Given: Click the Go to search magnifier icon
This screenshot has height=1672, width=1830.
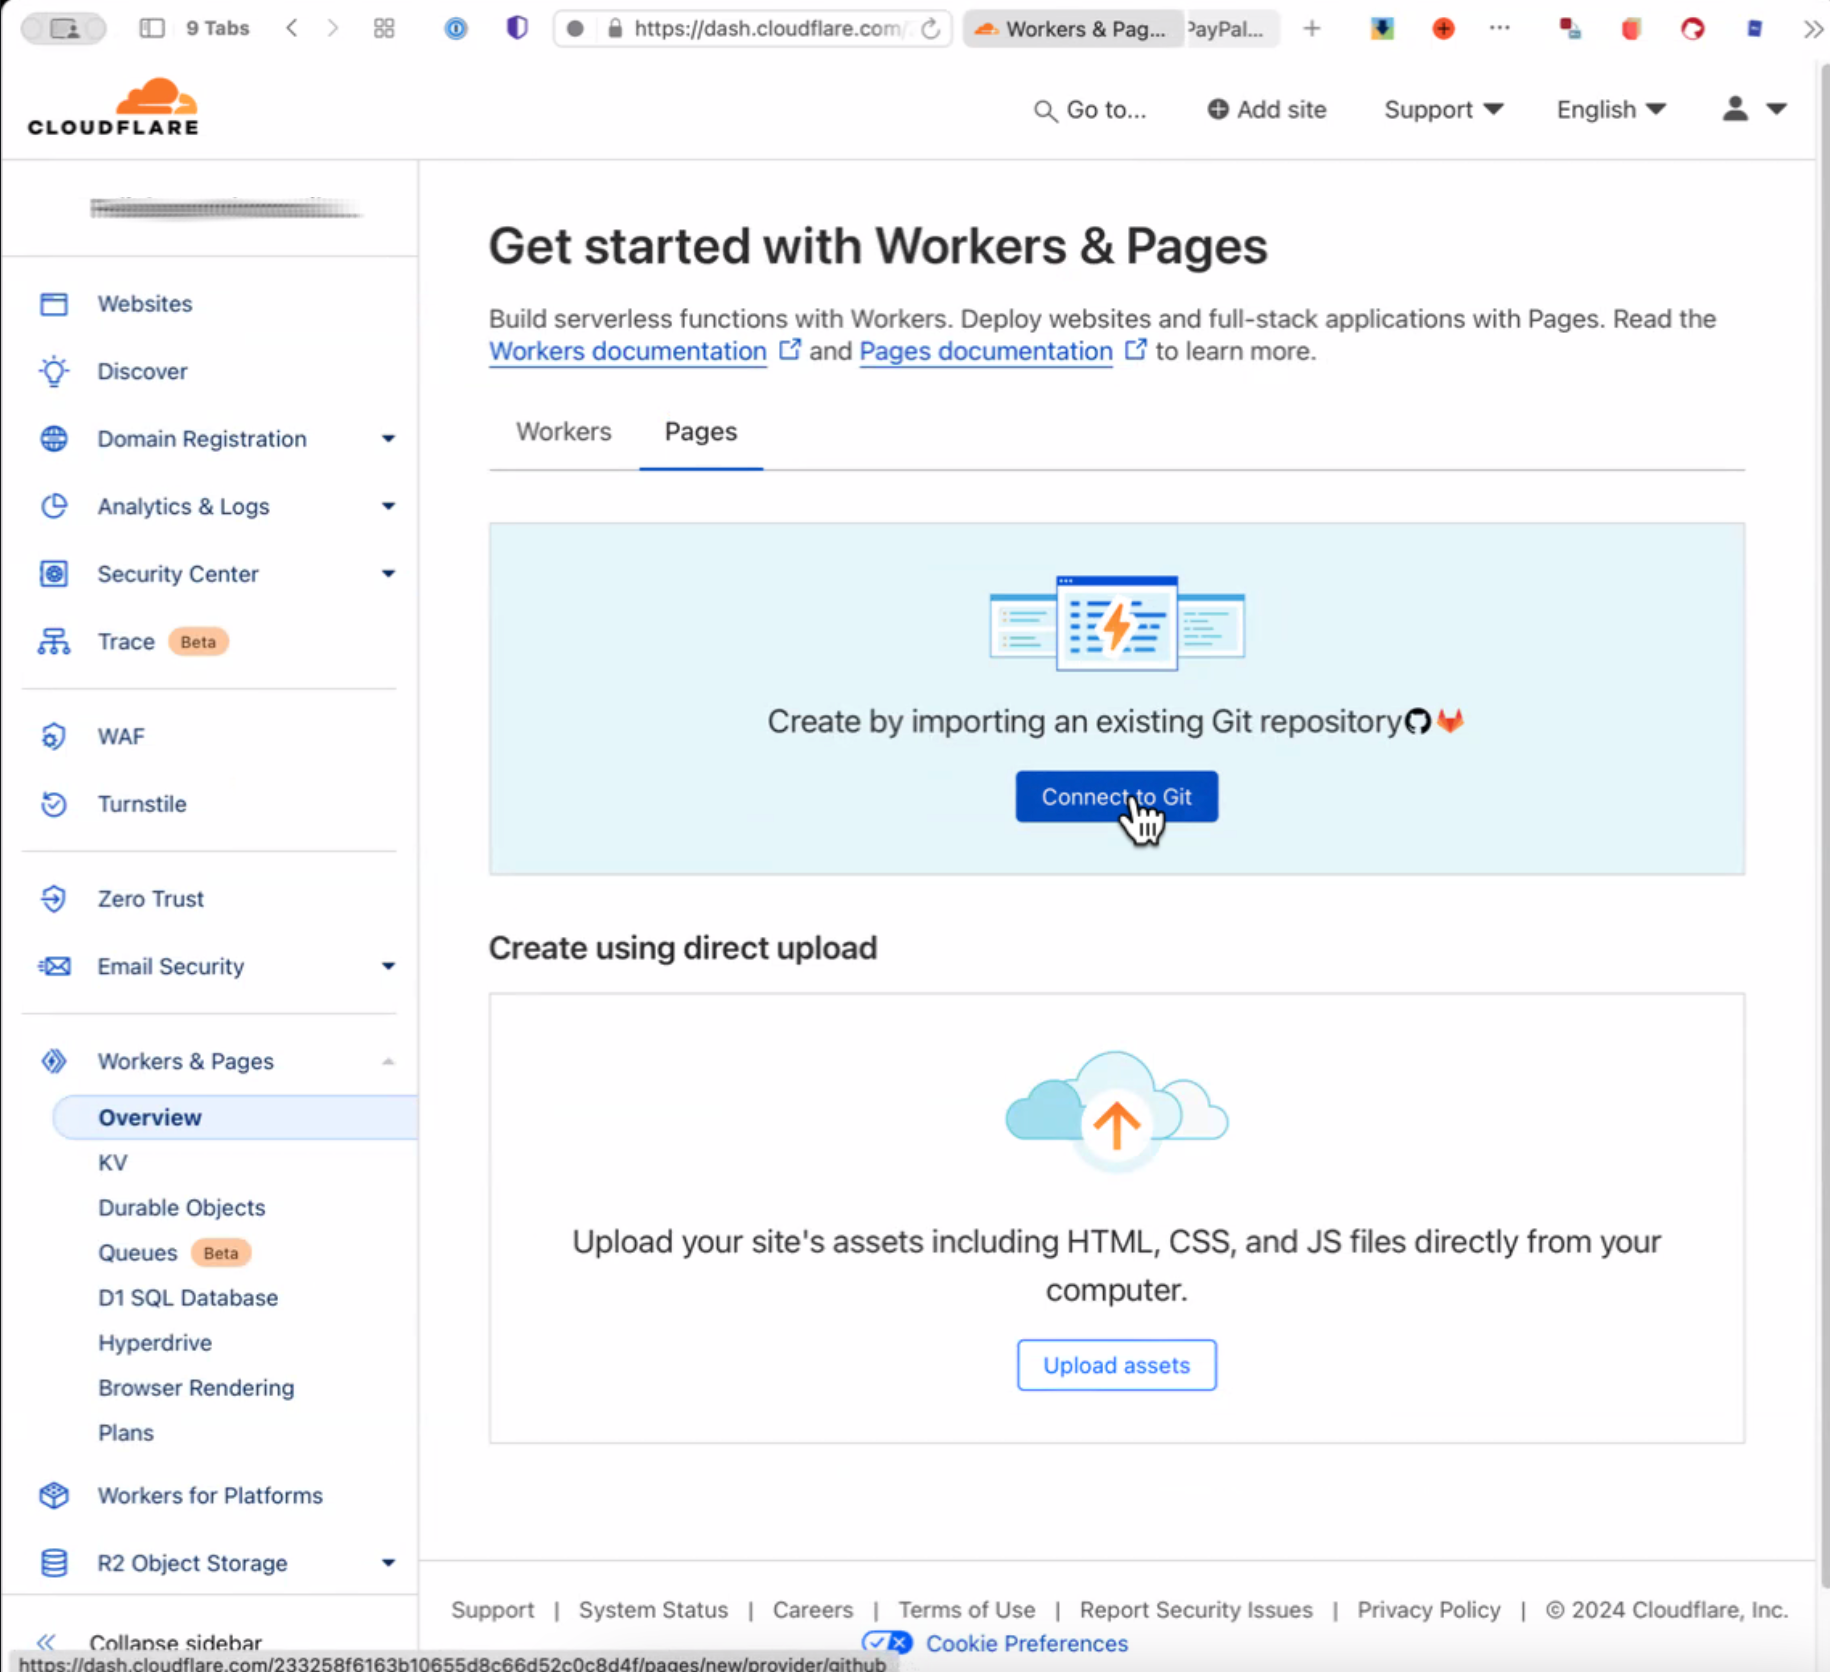Looking at the screenshot, I should pos(1045,110).
